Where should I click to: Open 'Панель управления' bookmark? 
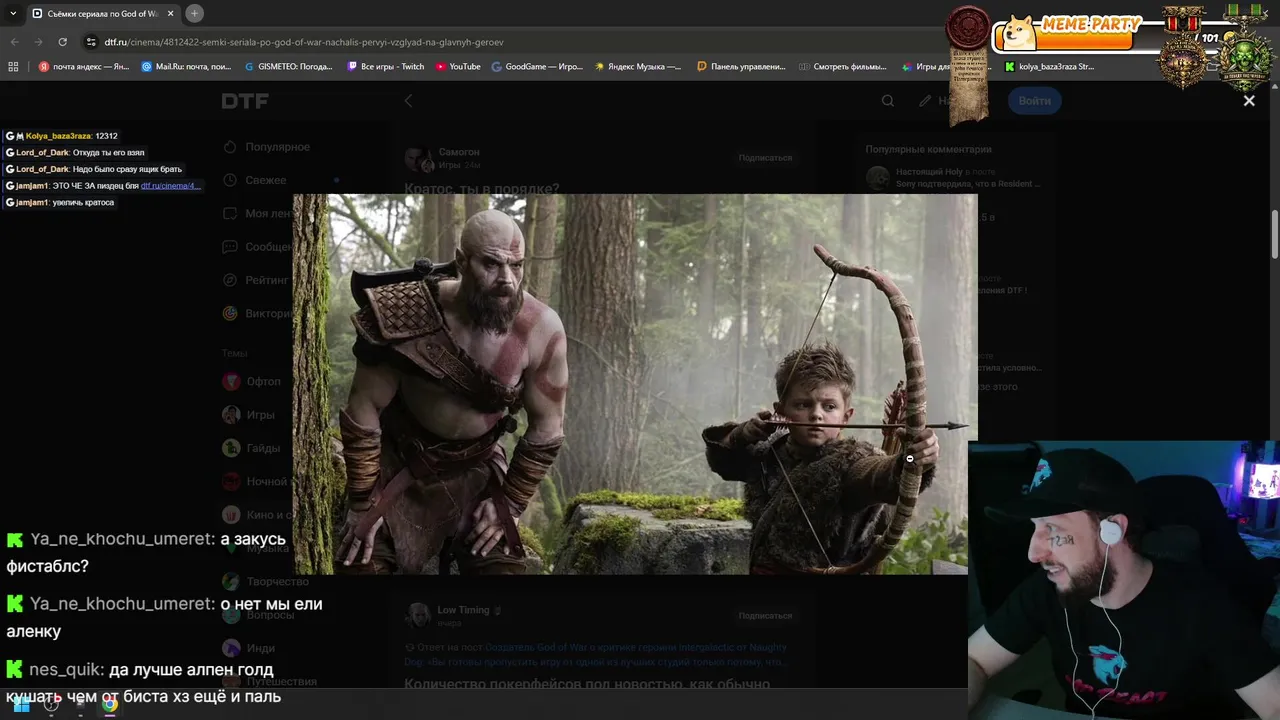pyautogui.click(x=741, y=67)
